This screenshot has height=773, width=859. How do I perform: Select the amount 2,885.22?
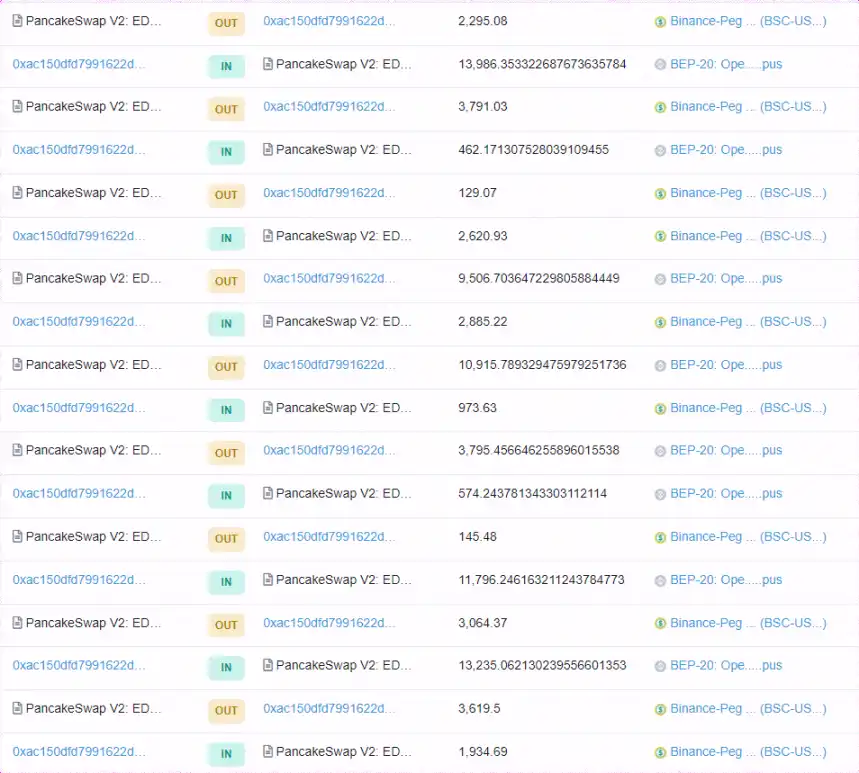pyautogui.click(x=483, y=322)
